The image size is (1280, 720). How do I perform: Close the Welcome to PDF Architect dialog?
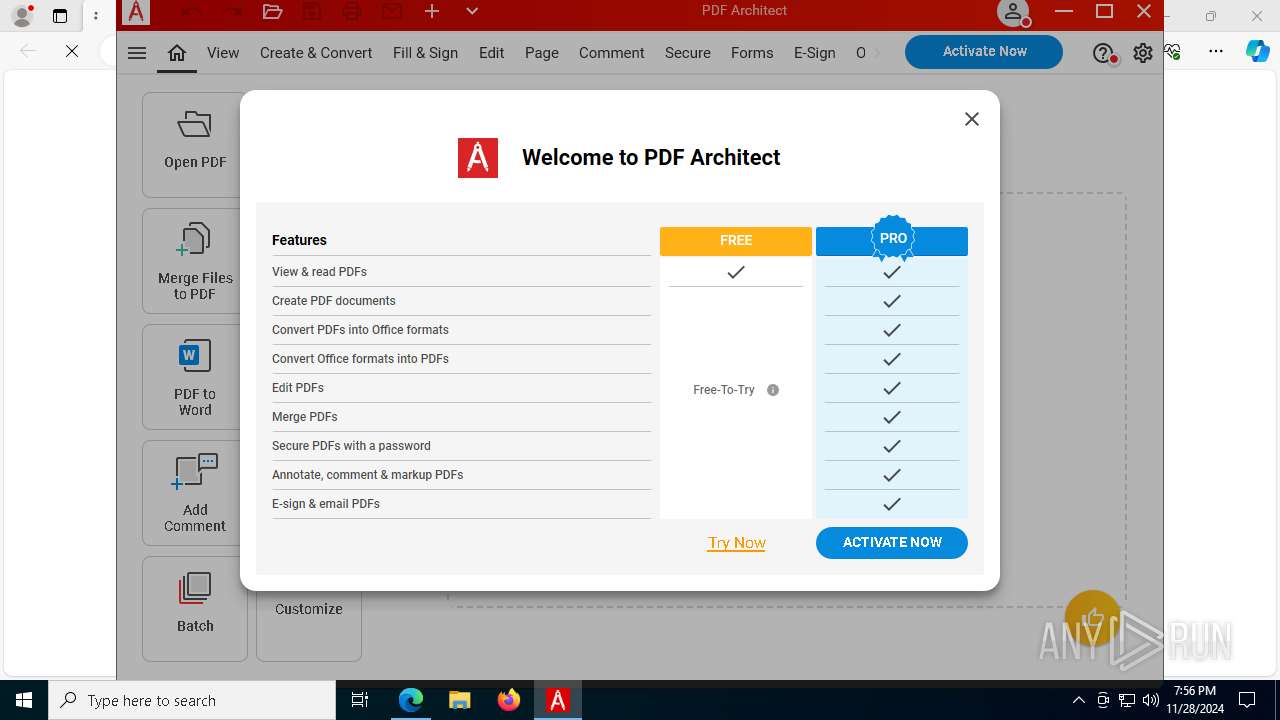click(x=971, y=119)
